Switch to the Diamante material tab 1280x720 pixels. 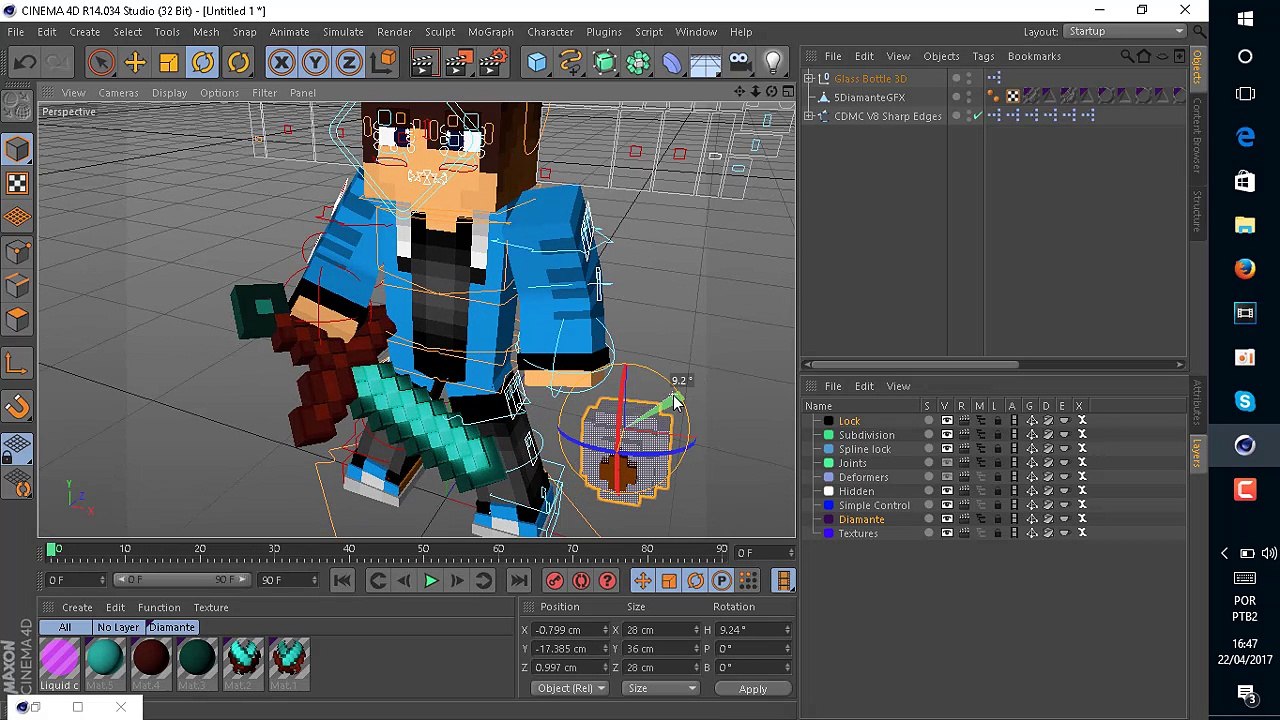tap(172, 627)
